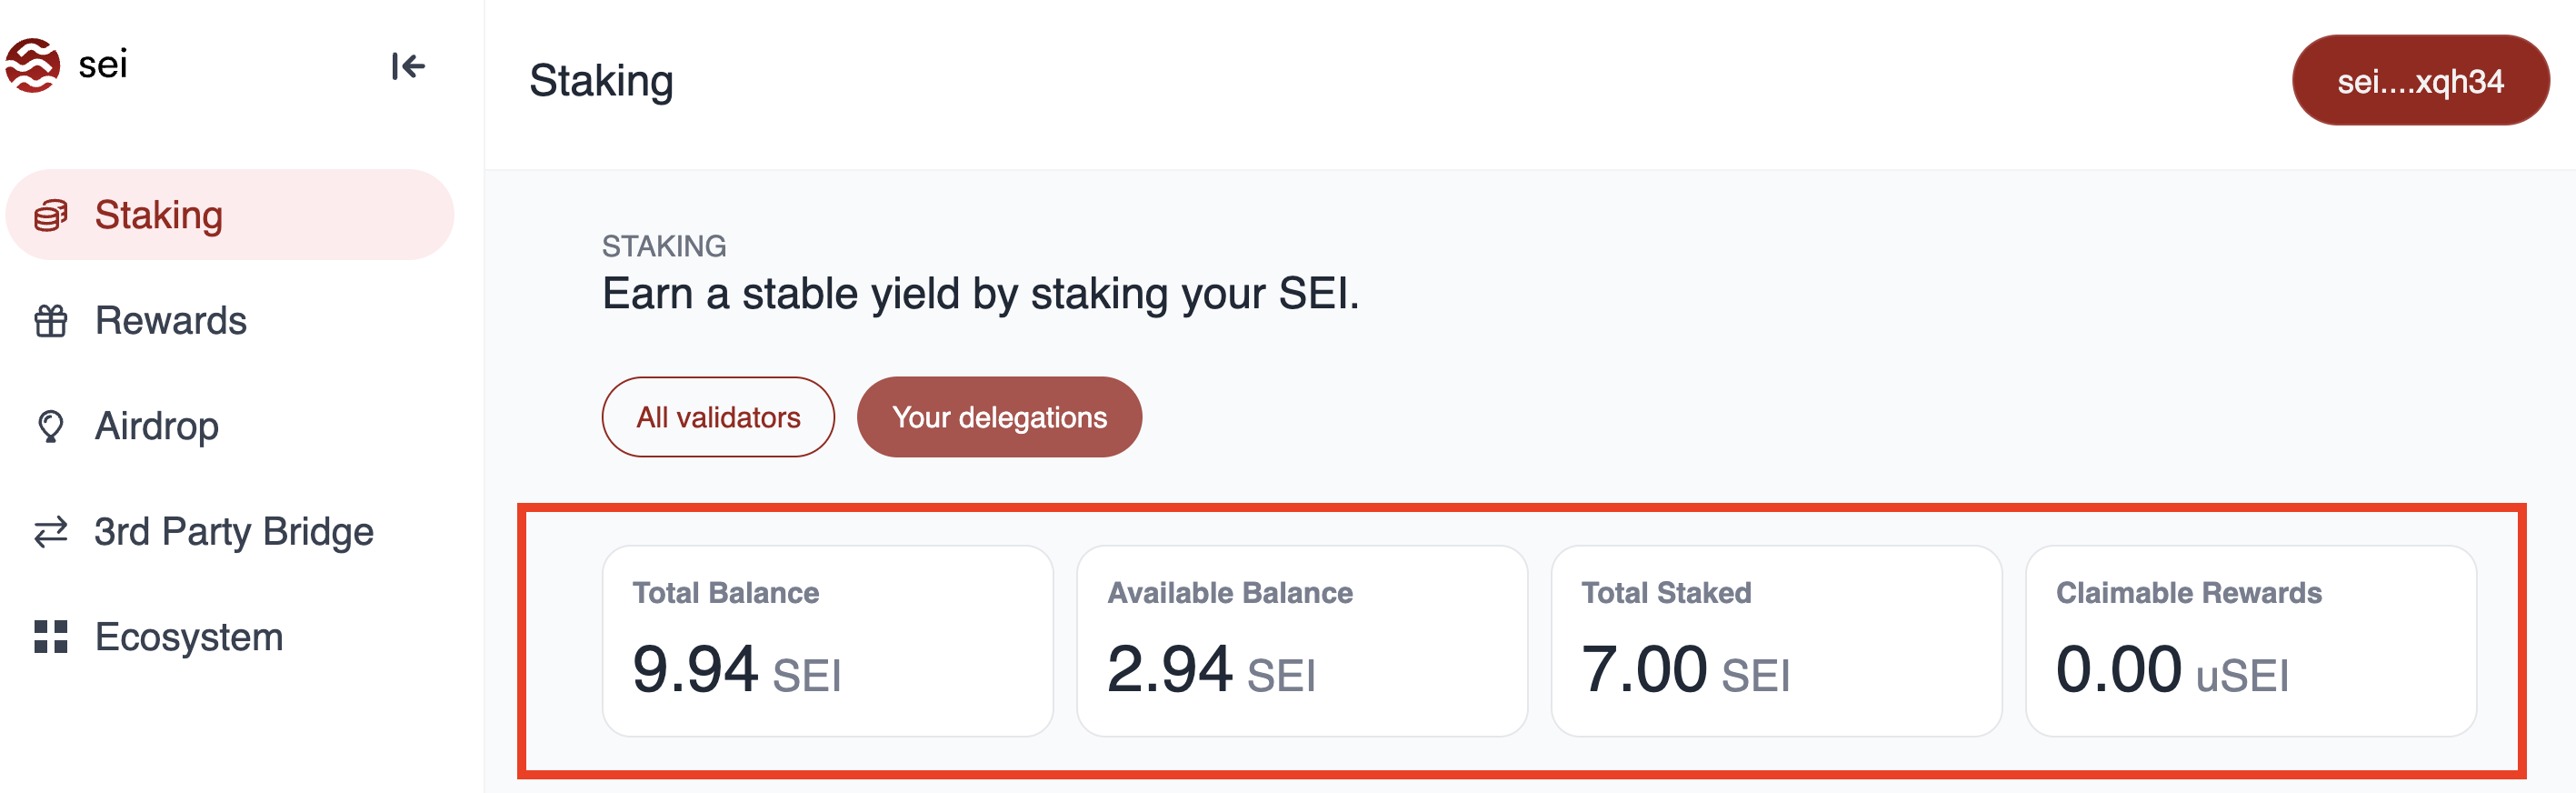Open the Staking sidebar item
The image size is (2576, 793).
[230, 215]
